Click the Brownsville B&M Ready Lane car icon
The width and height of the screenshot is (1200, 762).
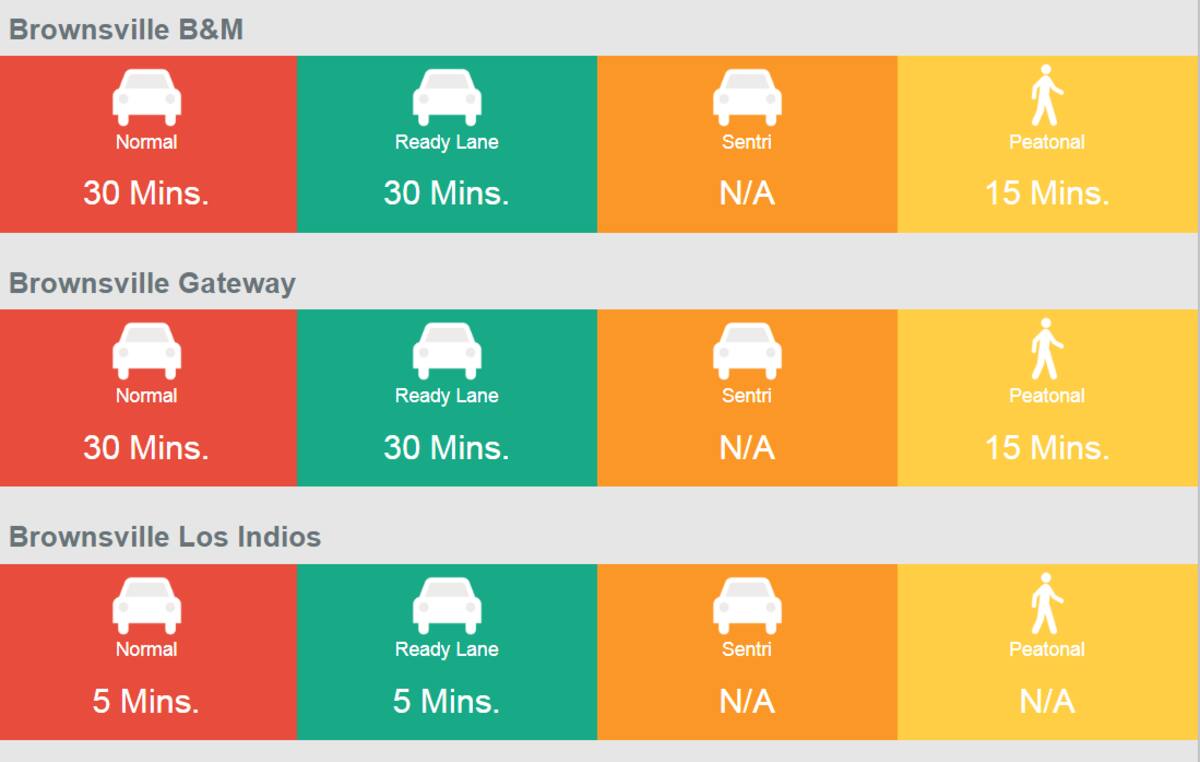coord(446,97)
